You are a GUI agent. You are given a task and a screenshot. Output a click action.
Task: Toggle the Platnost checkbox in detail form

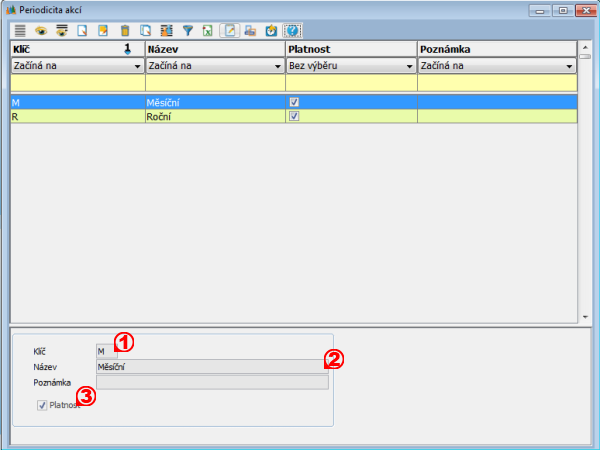tap(42, 405)
